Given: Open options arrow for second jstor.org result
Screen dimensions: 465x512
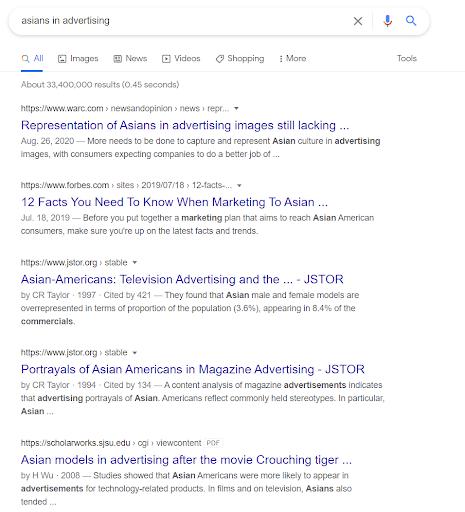Looking at the screenshot, I should 135,353.
